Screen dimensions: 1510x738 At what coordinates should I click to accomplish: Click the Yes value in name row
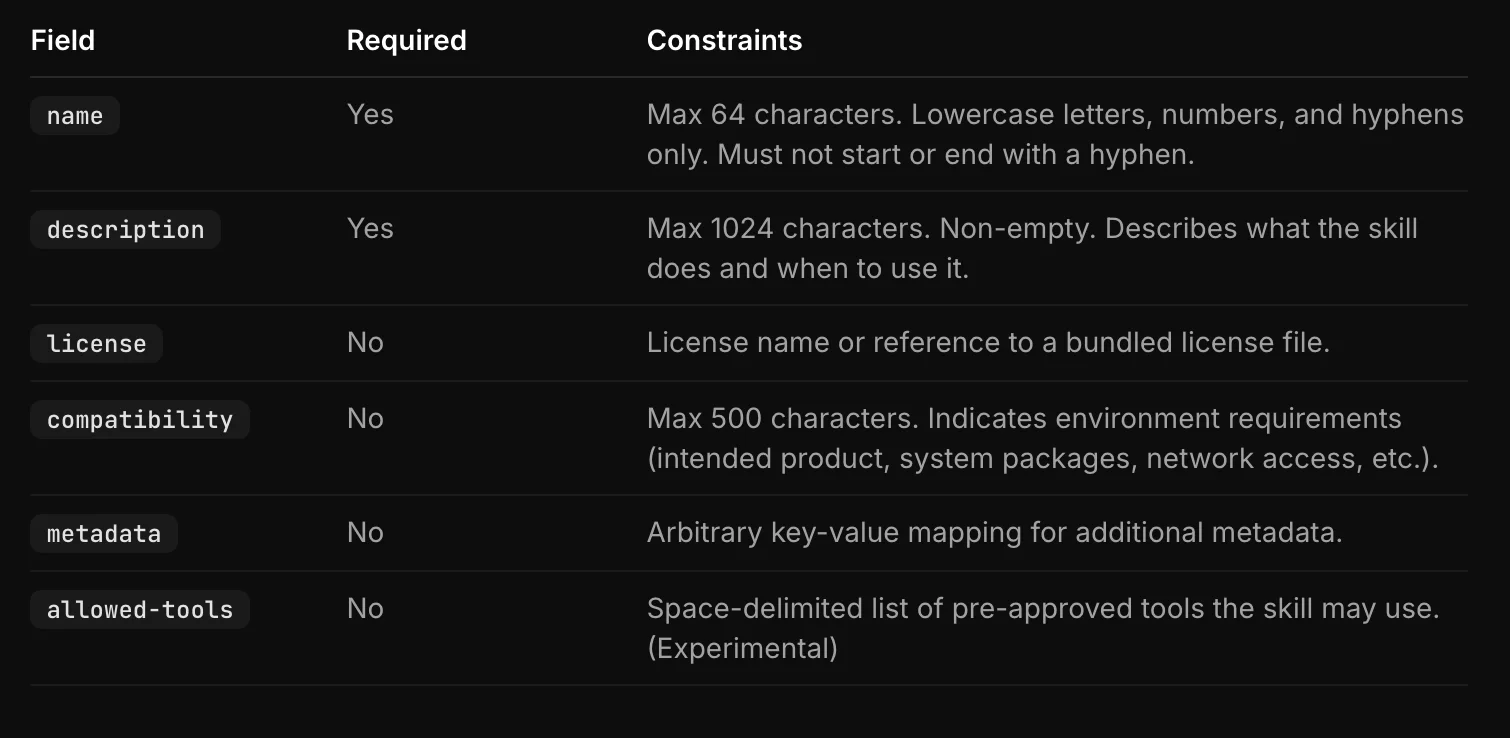tap(370, 115)
